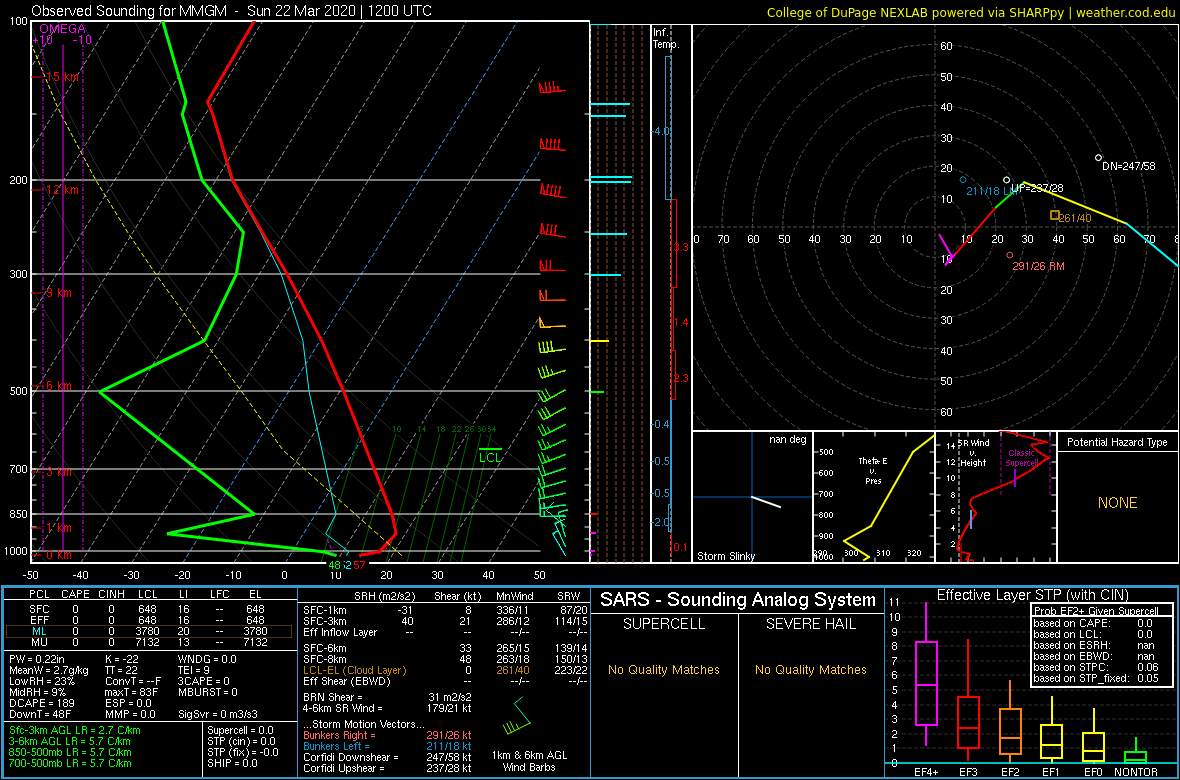Click the based on STPC: 0.06 line

pos(1098,666)
